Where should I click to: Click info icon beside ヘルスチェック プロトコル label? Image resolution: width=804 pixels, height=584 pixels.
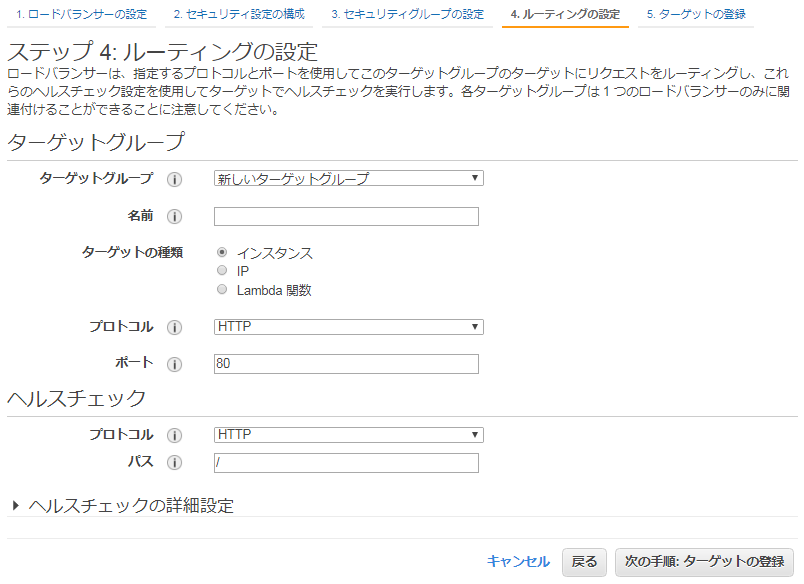point(175,436)
